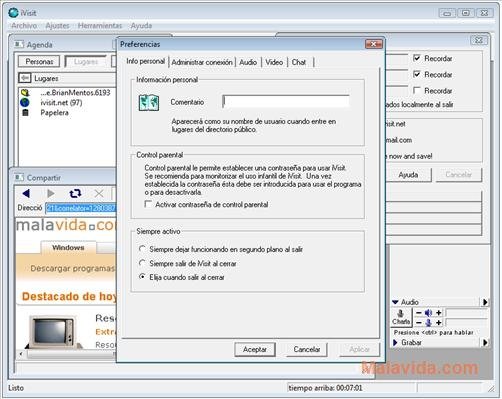Enable Activar contraseña de control parental
This screenshot has height=399, width=502.
point(148,204)
